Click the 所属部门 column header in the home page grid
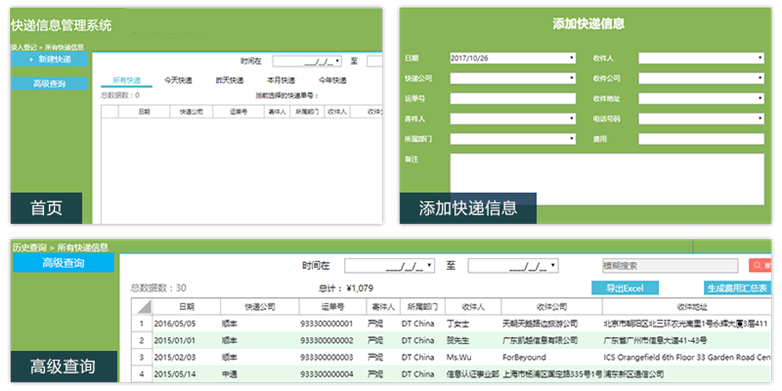The image size is (782, 391). pos(307,112)
